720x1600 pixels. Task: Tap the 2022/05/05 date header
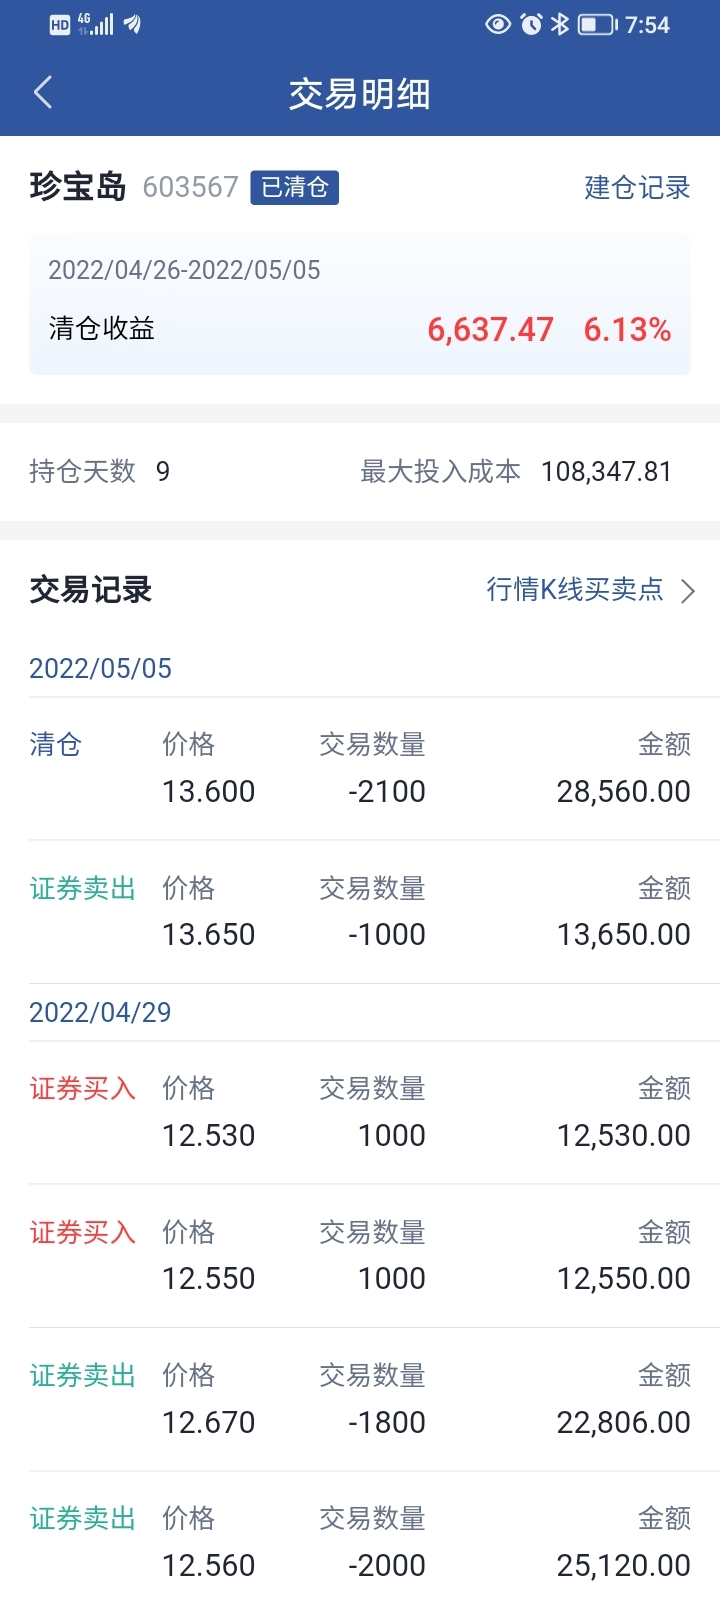(x=100, y=668)
